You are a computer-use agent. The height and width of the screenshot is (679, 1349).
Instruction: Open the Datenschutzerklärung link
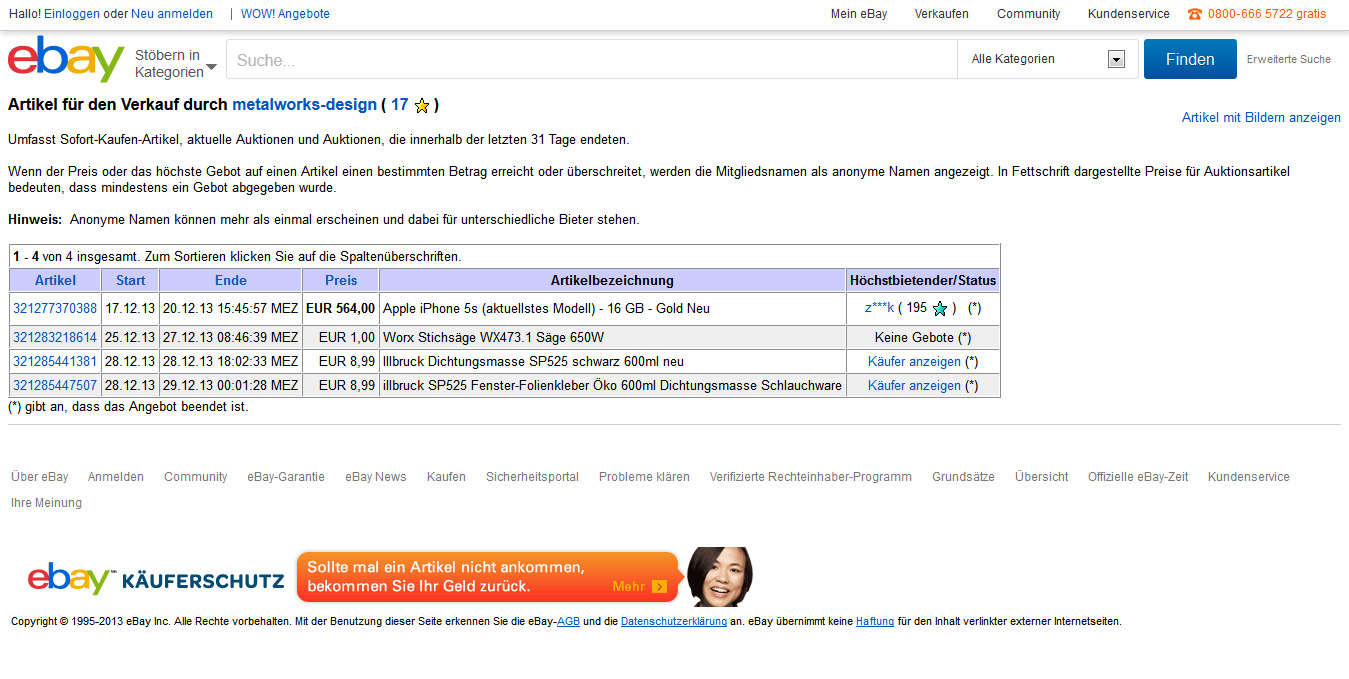674,621
